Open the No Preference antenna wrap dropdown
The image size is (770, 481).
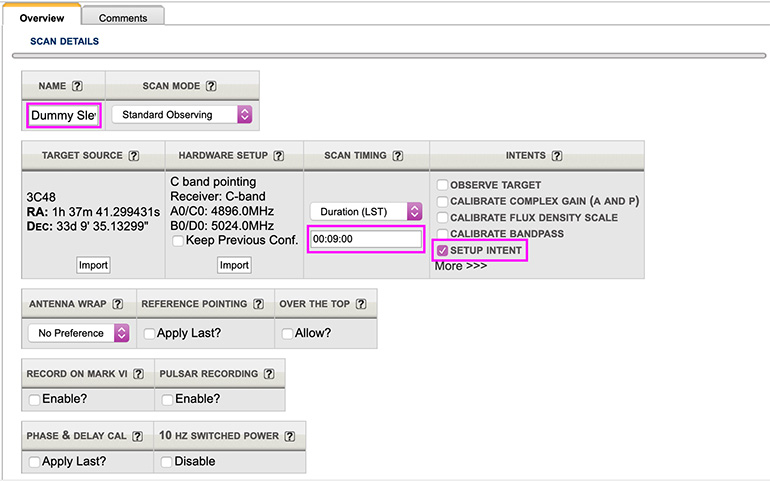[79, 333]
